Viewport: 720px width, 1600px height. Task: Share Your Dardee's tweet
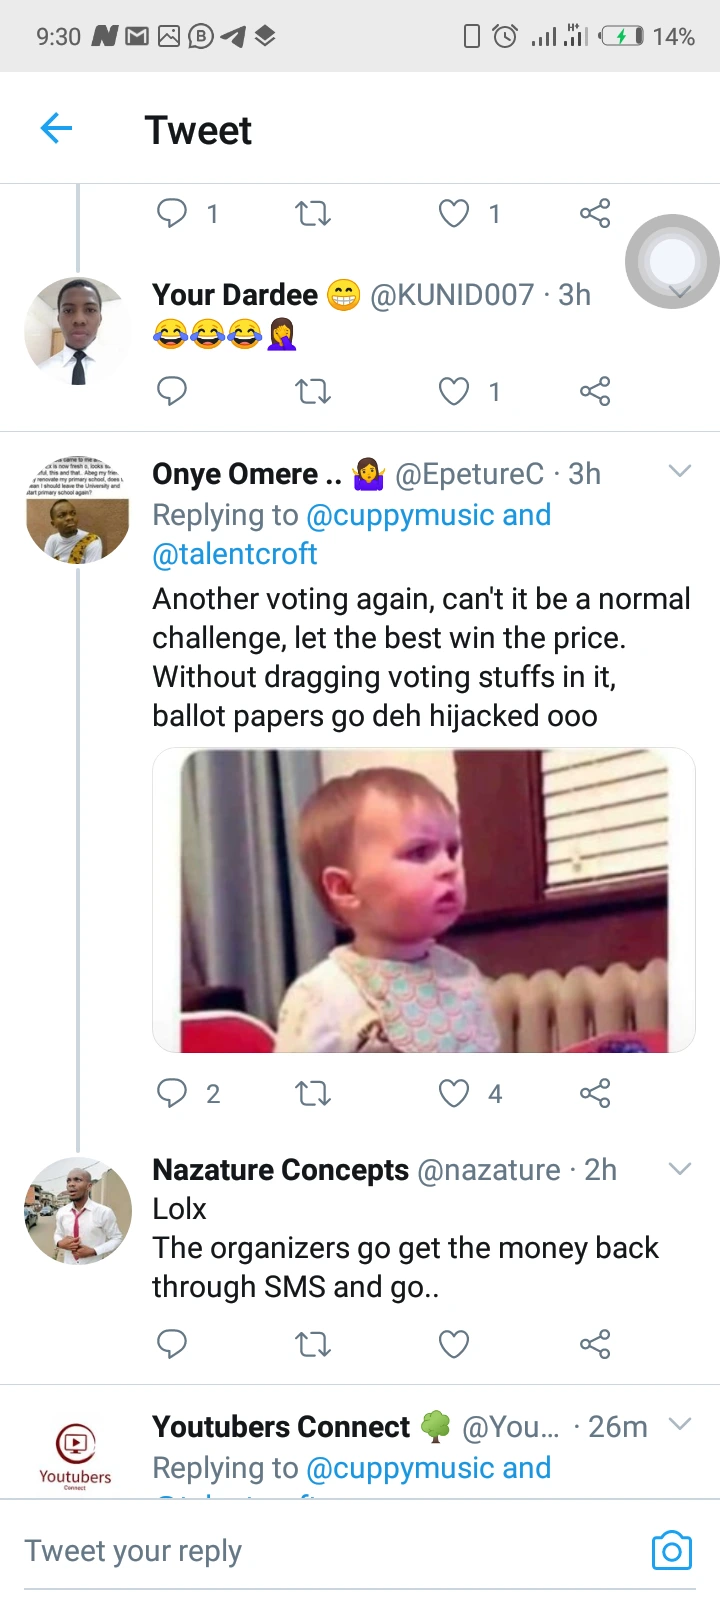coord(595,391)
